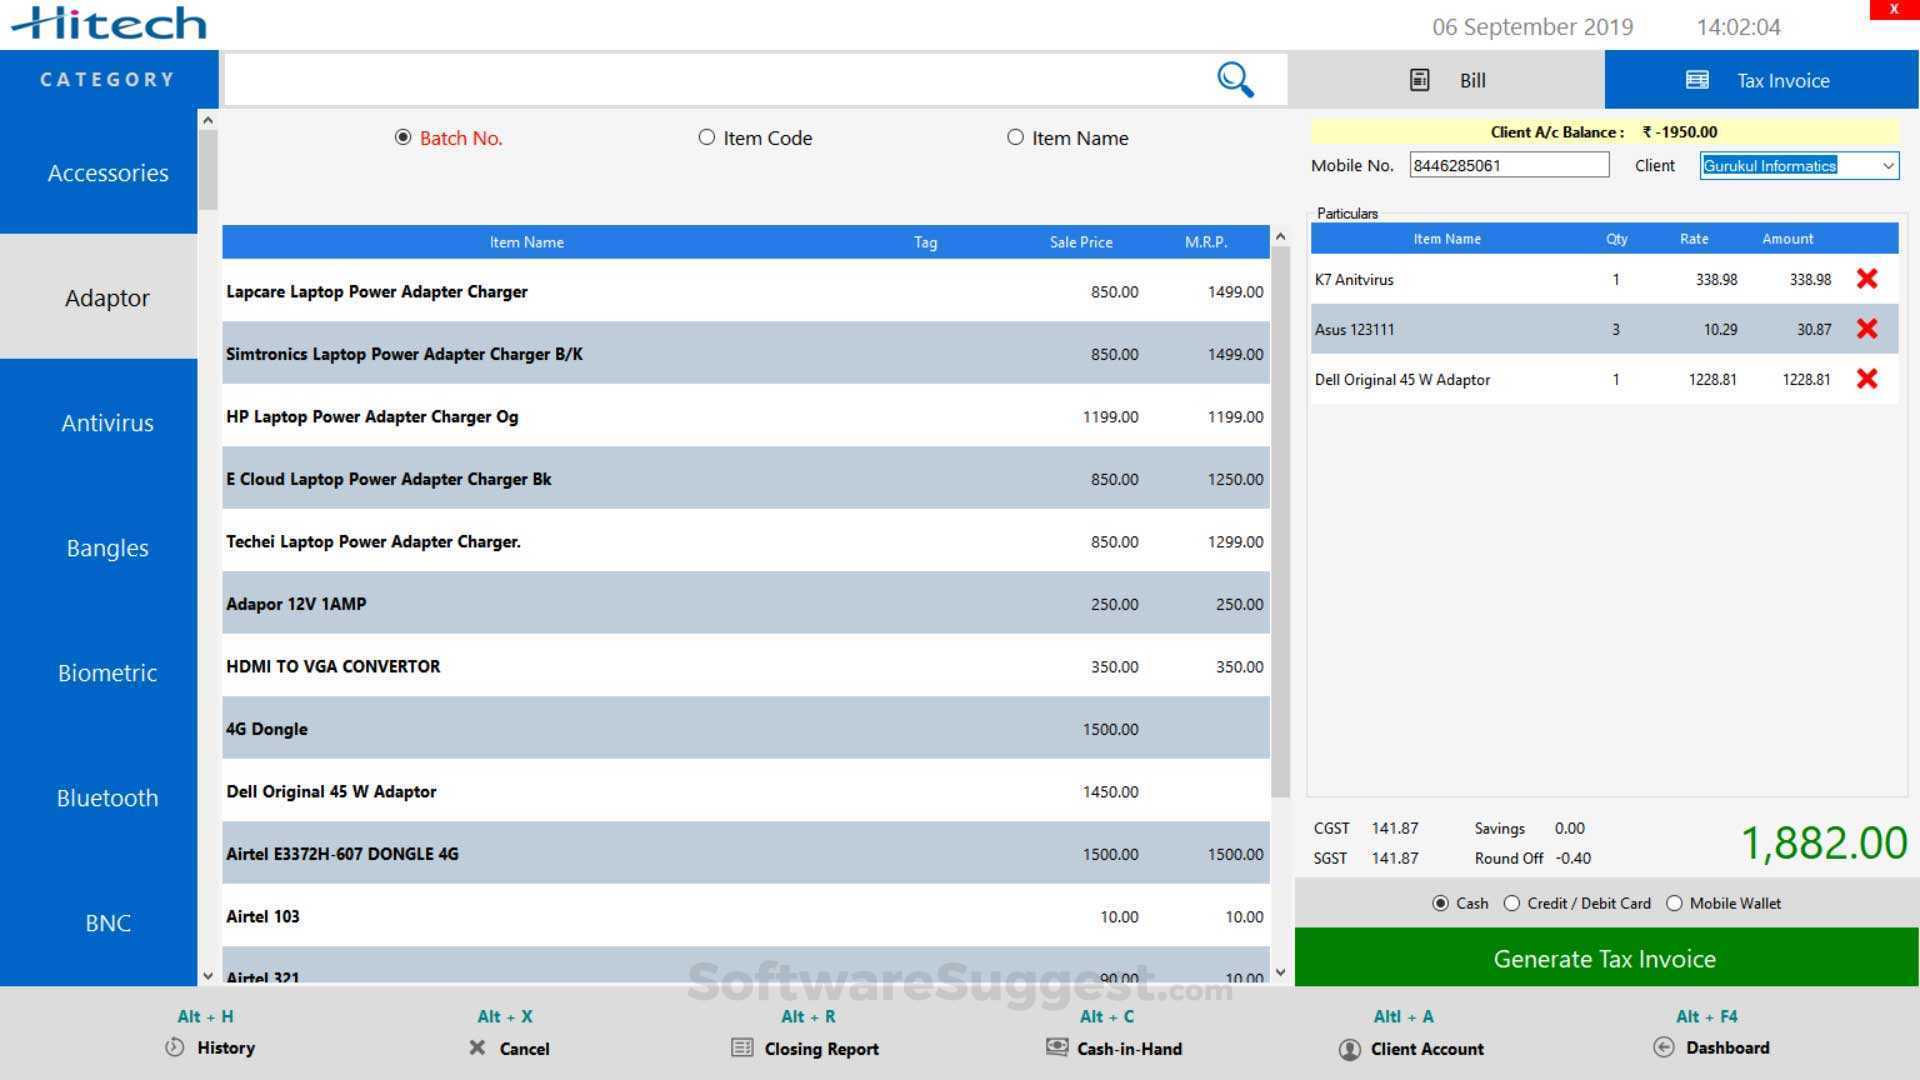Click the Bill icon next to its label
This screenshot has width=1920, height=1080.
[1419, 79]
